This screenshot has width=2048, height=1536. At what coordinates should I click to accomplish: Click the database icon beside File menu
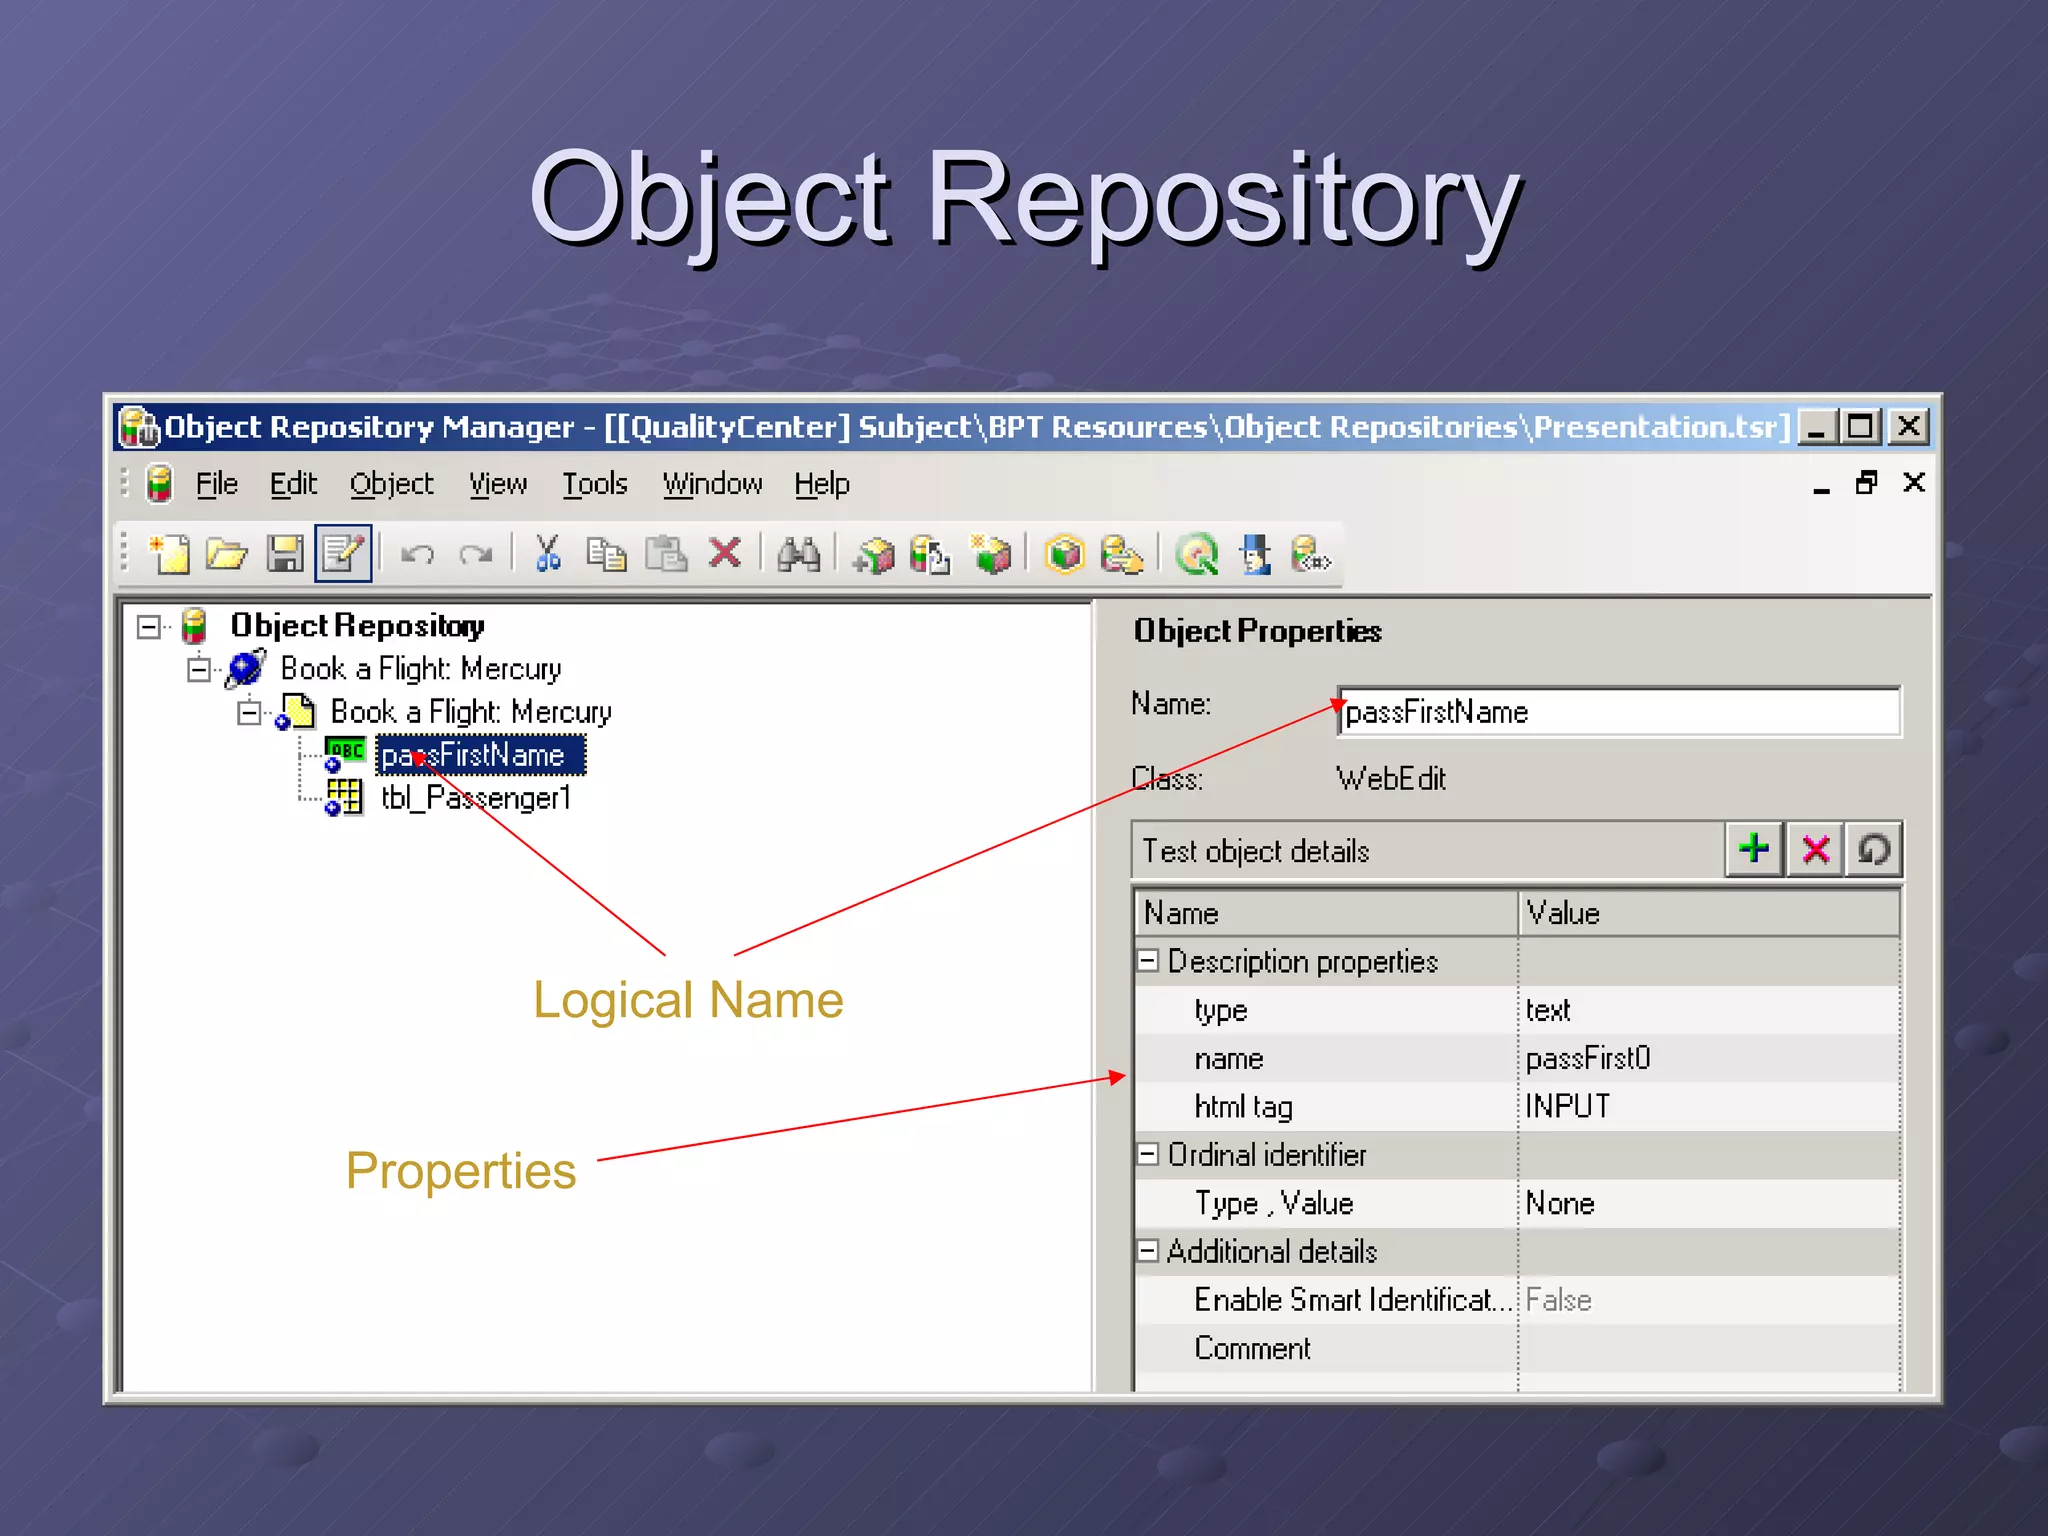[x=159, y=484]
